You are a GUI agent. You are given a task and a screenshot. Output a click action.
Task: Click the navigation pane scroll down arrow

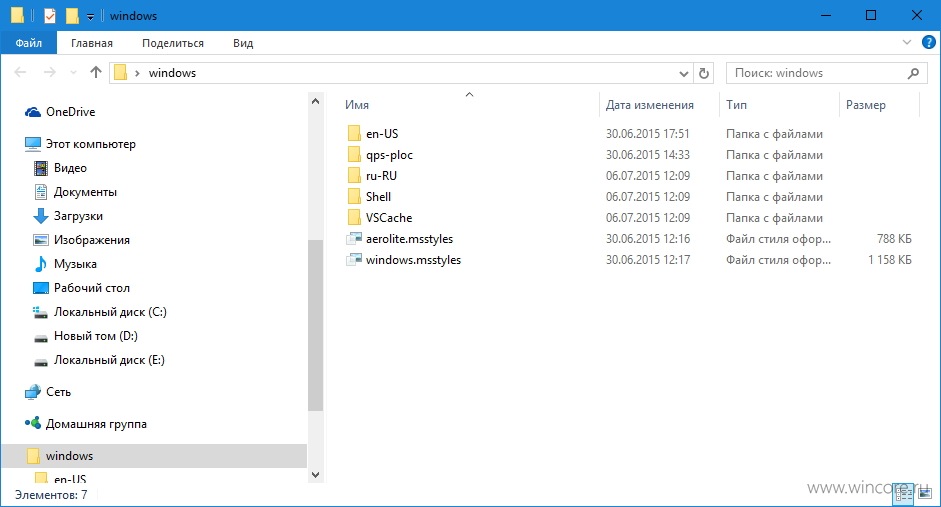tap(316, 475)
